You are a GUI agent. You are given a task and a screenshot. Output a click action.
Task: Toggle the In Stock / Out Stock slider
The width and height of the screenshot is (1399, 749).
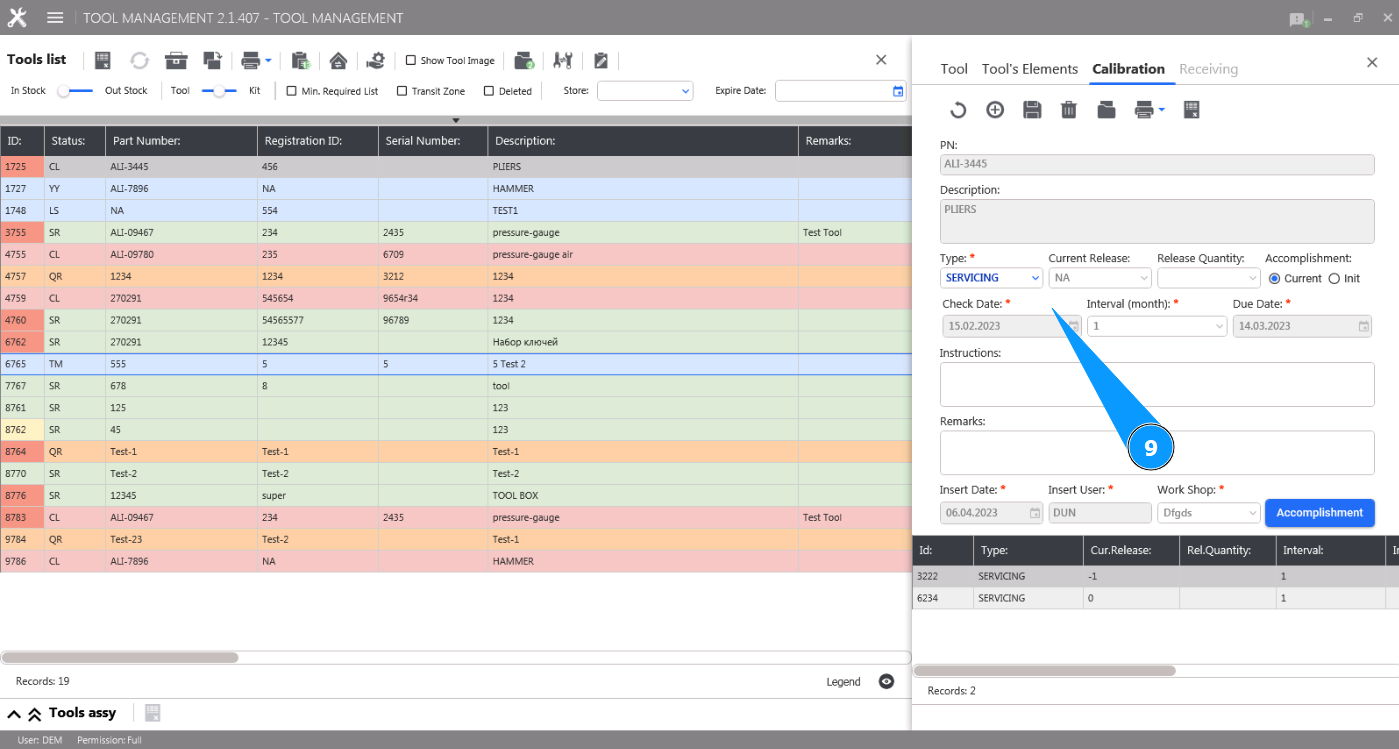coord(75,91)
